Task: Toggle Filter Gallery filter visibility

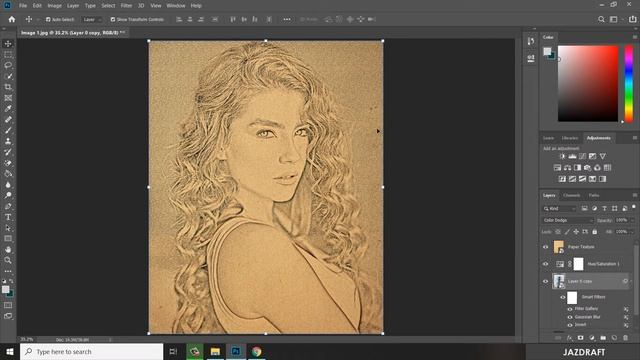Action: coord(570,309)
